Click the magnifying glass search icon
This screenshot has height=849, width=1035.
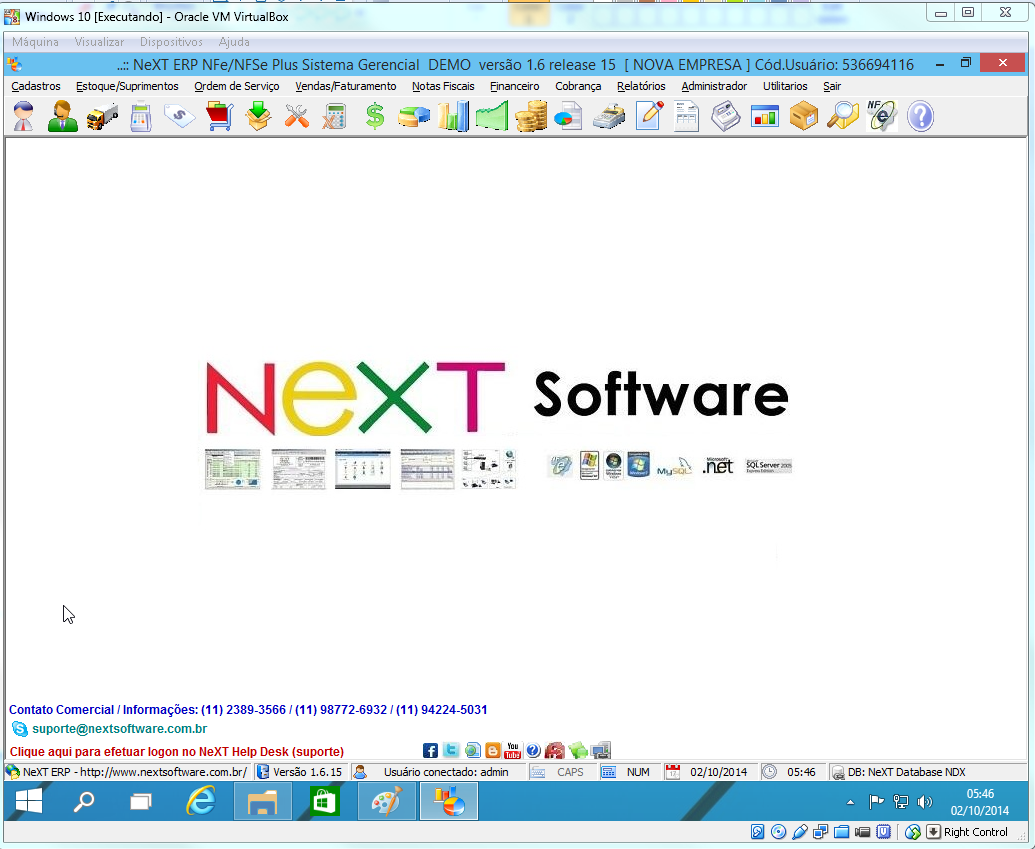tap(842, 116)
